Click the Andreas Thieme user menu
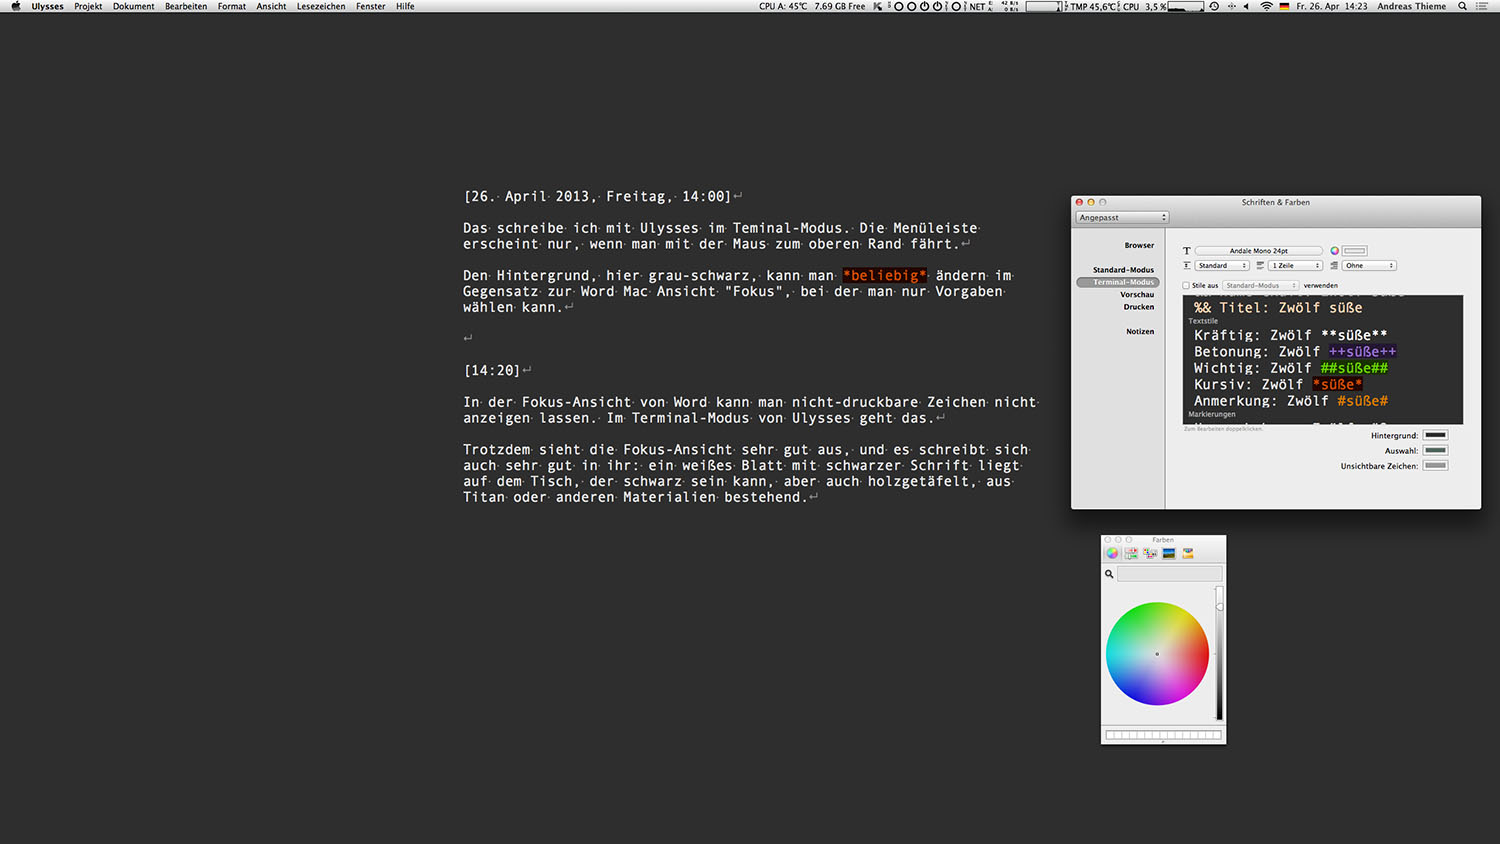The height and width of the screenshot is (844, 1500). (x=1411, y=6)
